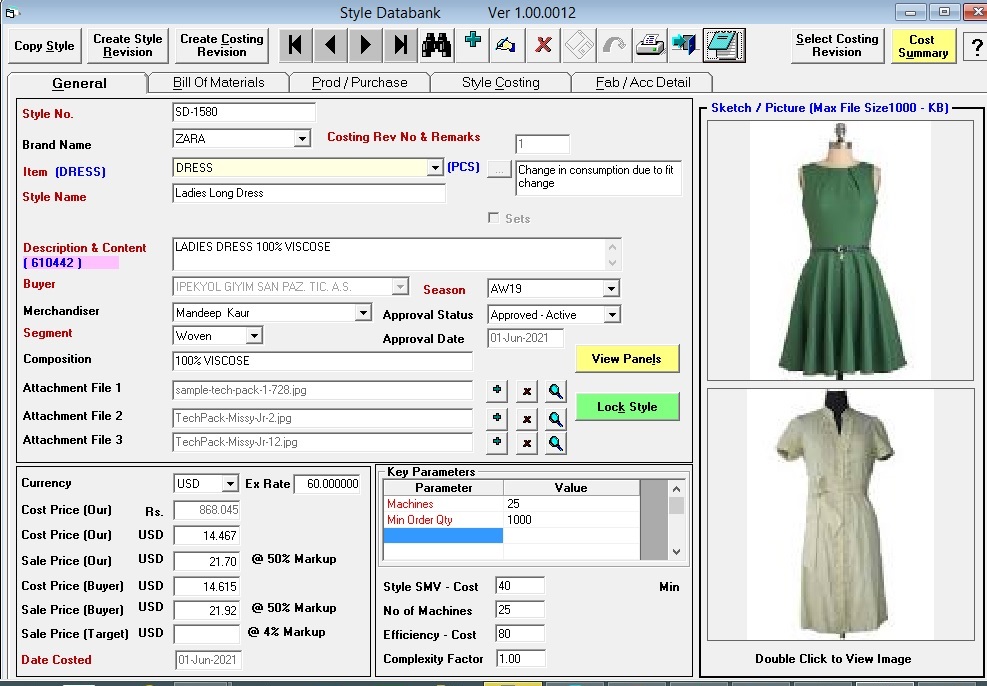The image size is (987, 686).
Task: Delete record with the red X icon
Action: coord(543,45)
